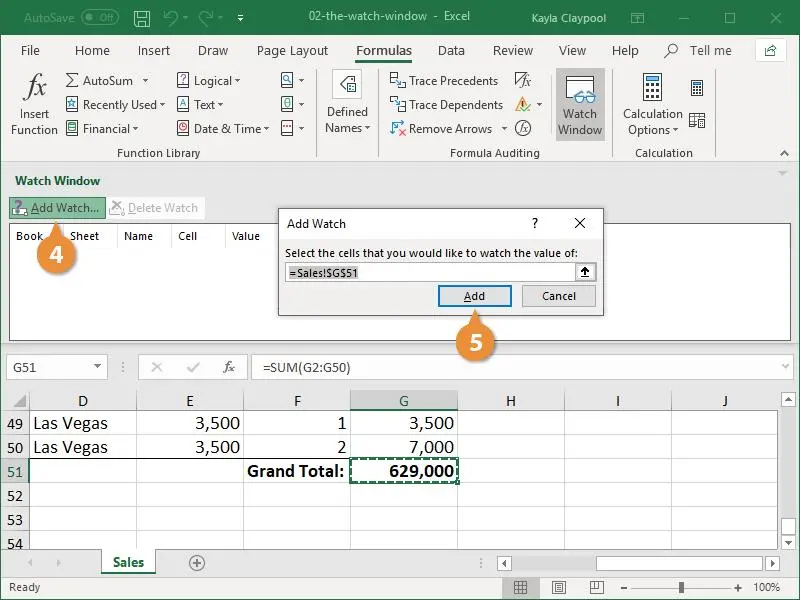
Task: Switch to Page Layout view icon
Action: (559, 587)
